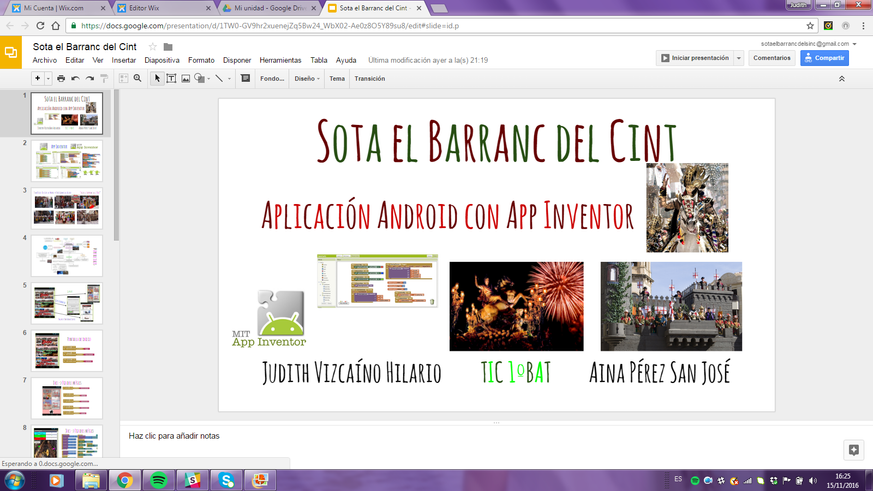Open the Disponer menu
The width and height of the screenshot is (873, 491).
point(237,60)
